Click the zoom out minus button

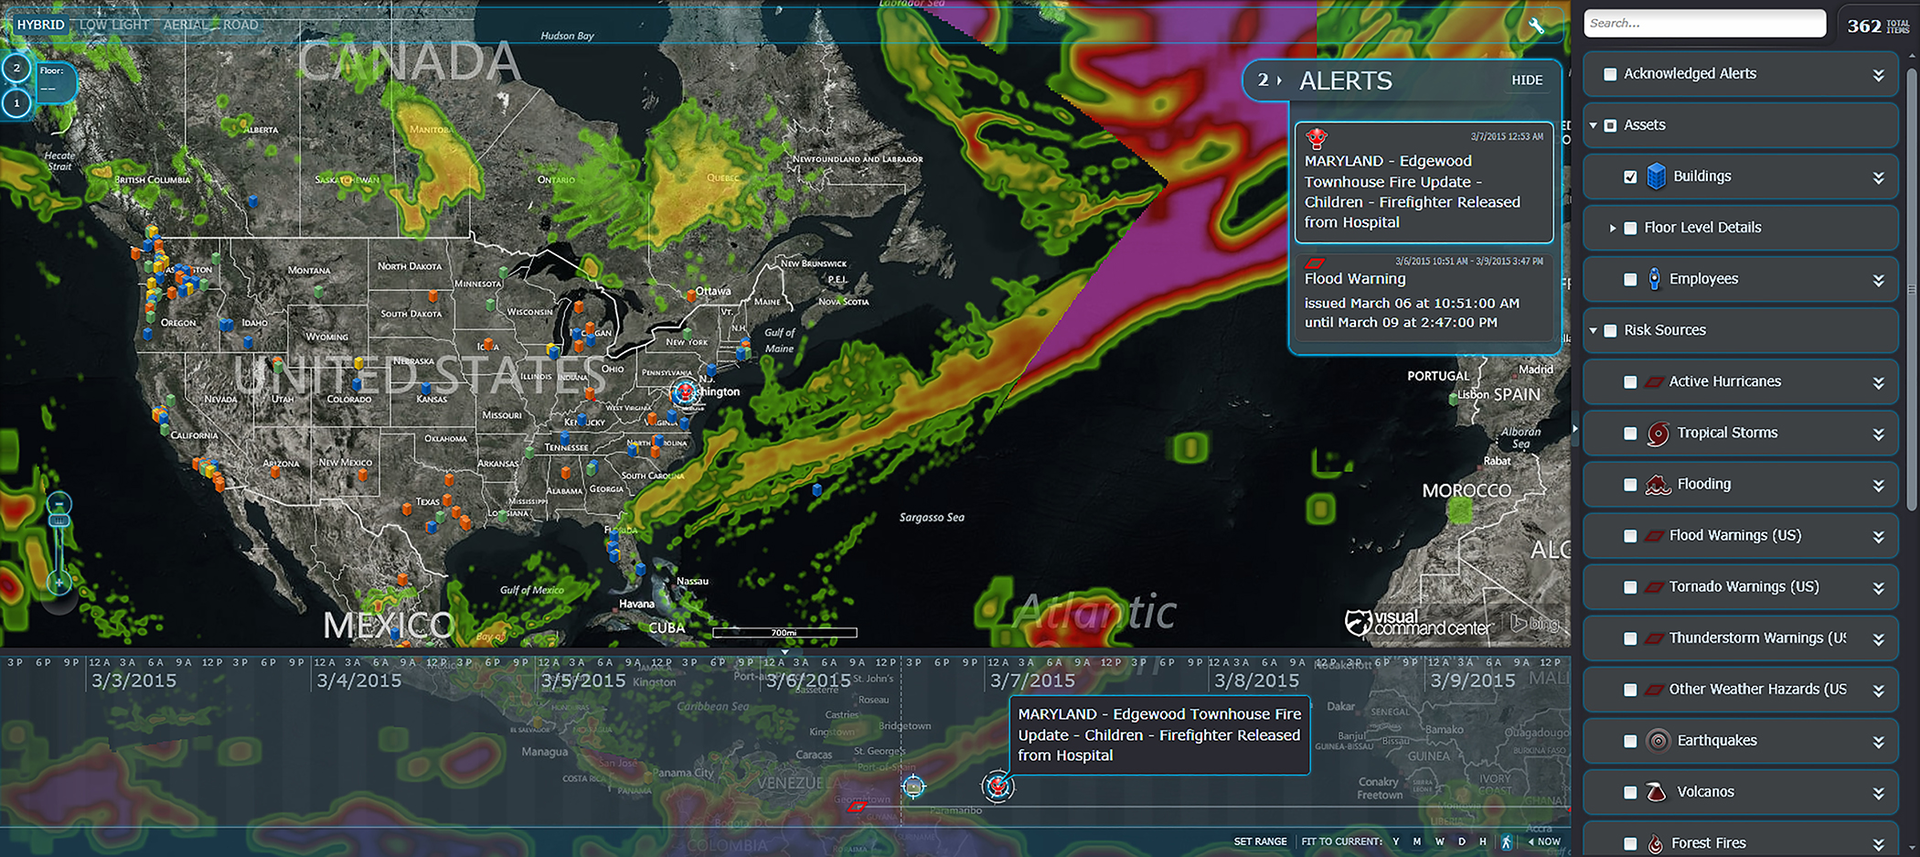click(x=59, y=503)
